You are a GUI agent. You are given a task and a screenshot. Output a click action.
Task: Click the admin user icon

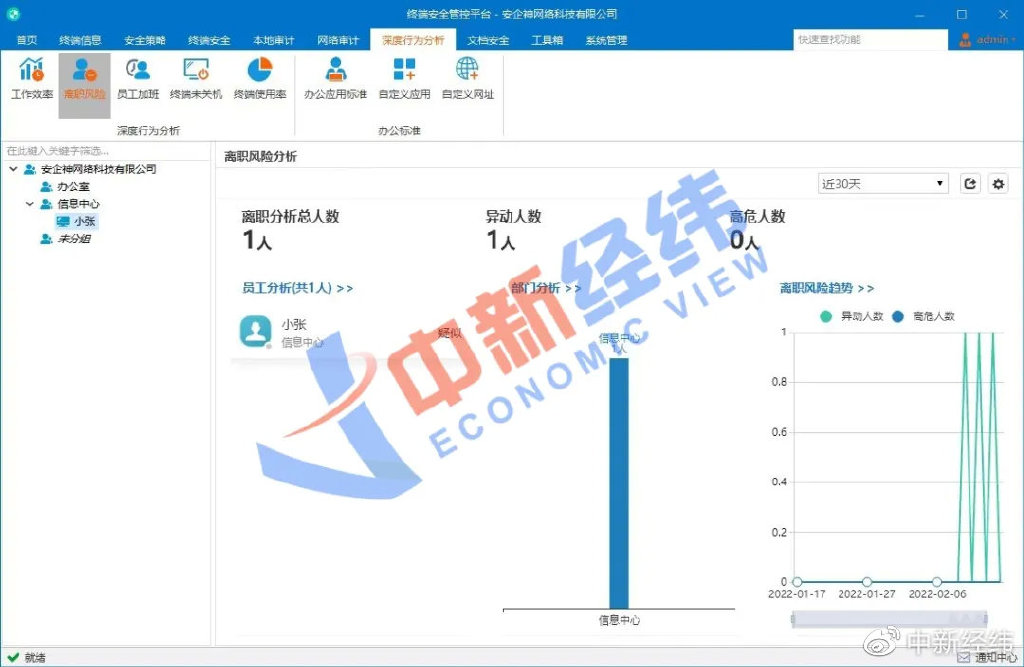click(x=965, y=40)
